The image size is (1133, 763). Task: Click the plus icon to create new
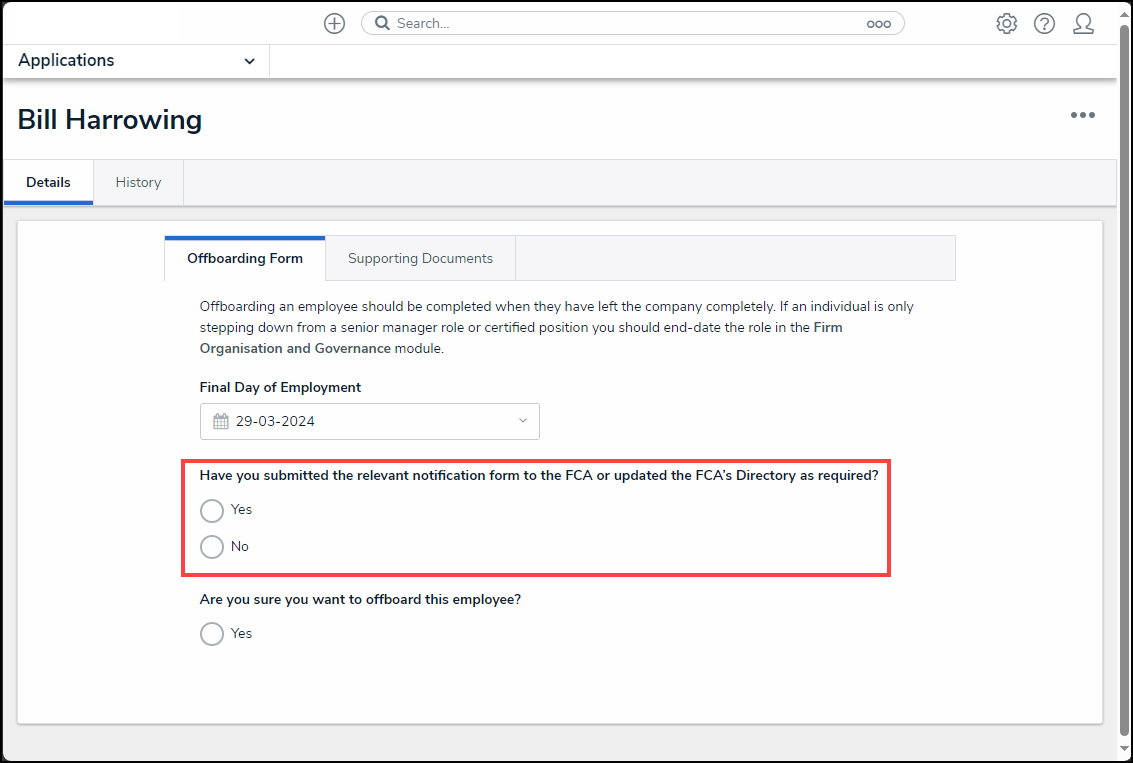pyautogui.click(x=334, y=24)
